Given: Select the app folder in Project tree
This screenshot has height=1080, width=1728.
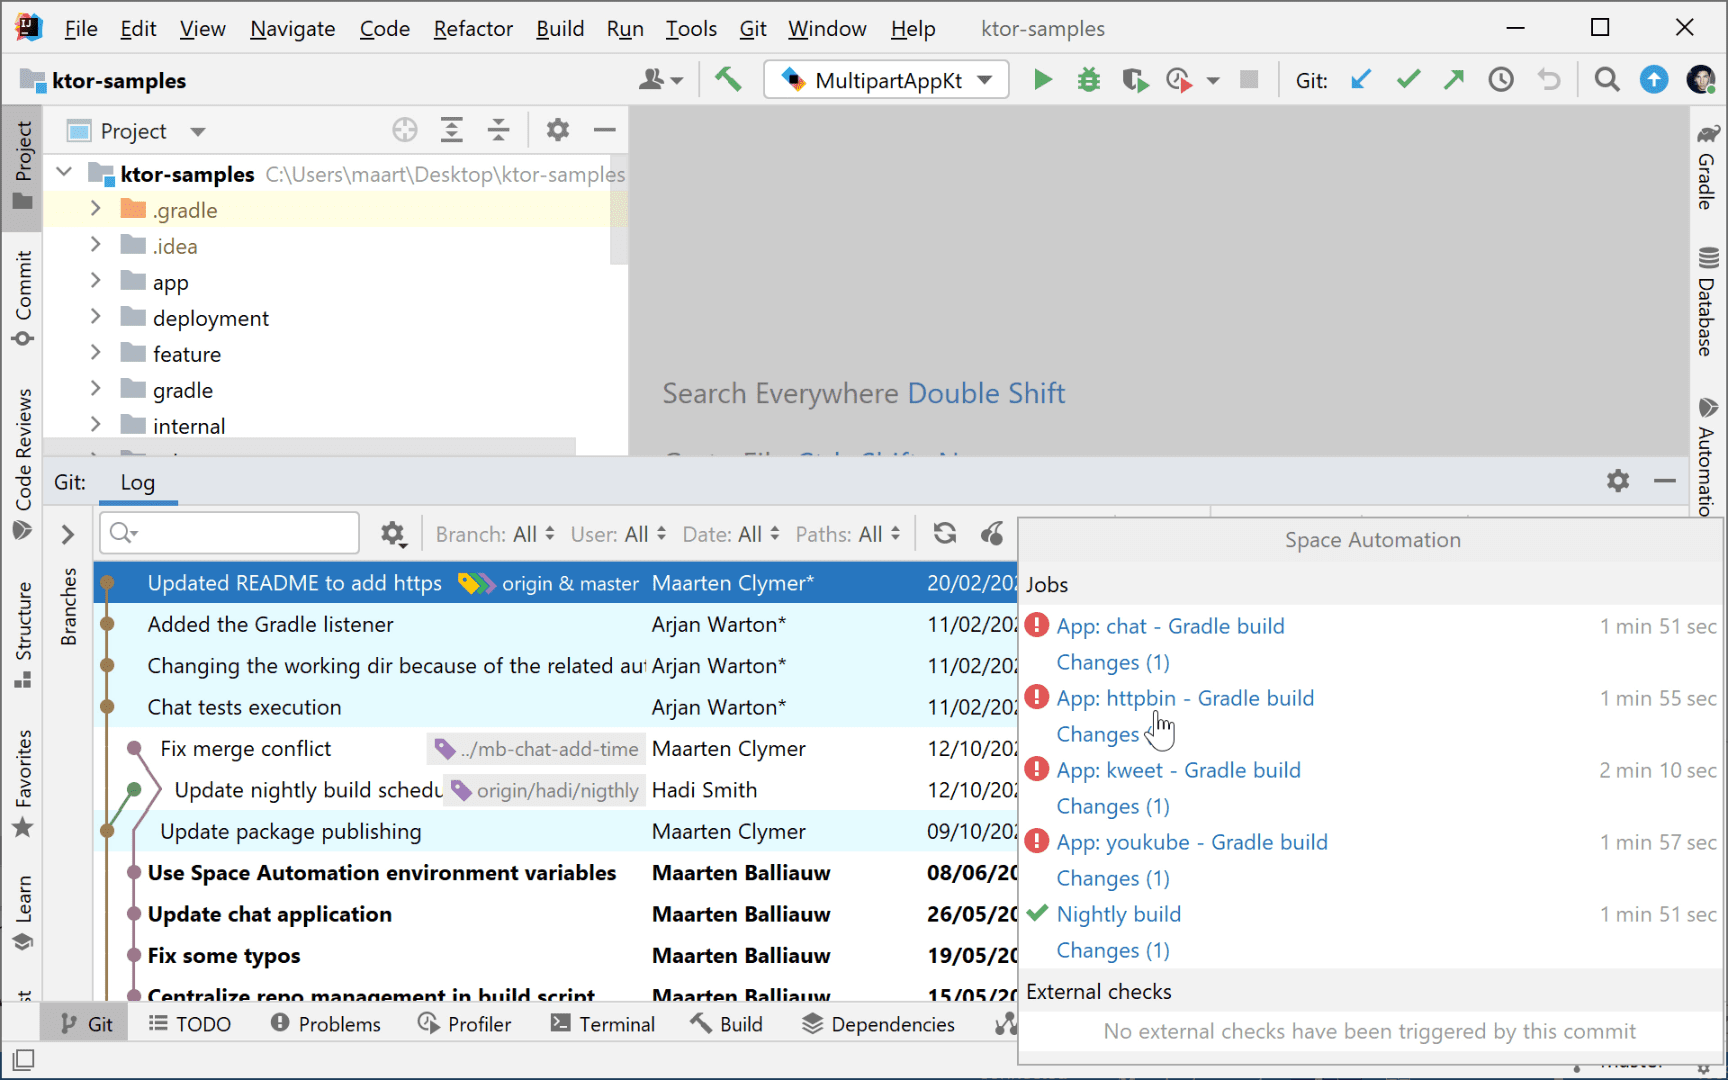Looking at the screenshot, I should tap(170, 282).
